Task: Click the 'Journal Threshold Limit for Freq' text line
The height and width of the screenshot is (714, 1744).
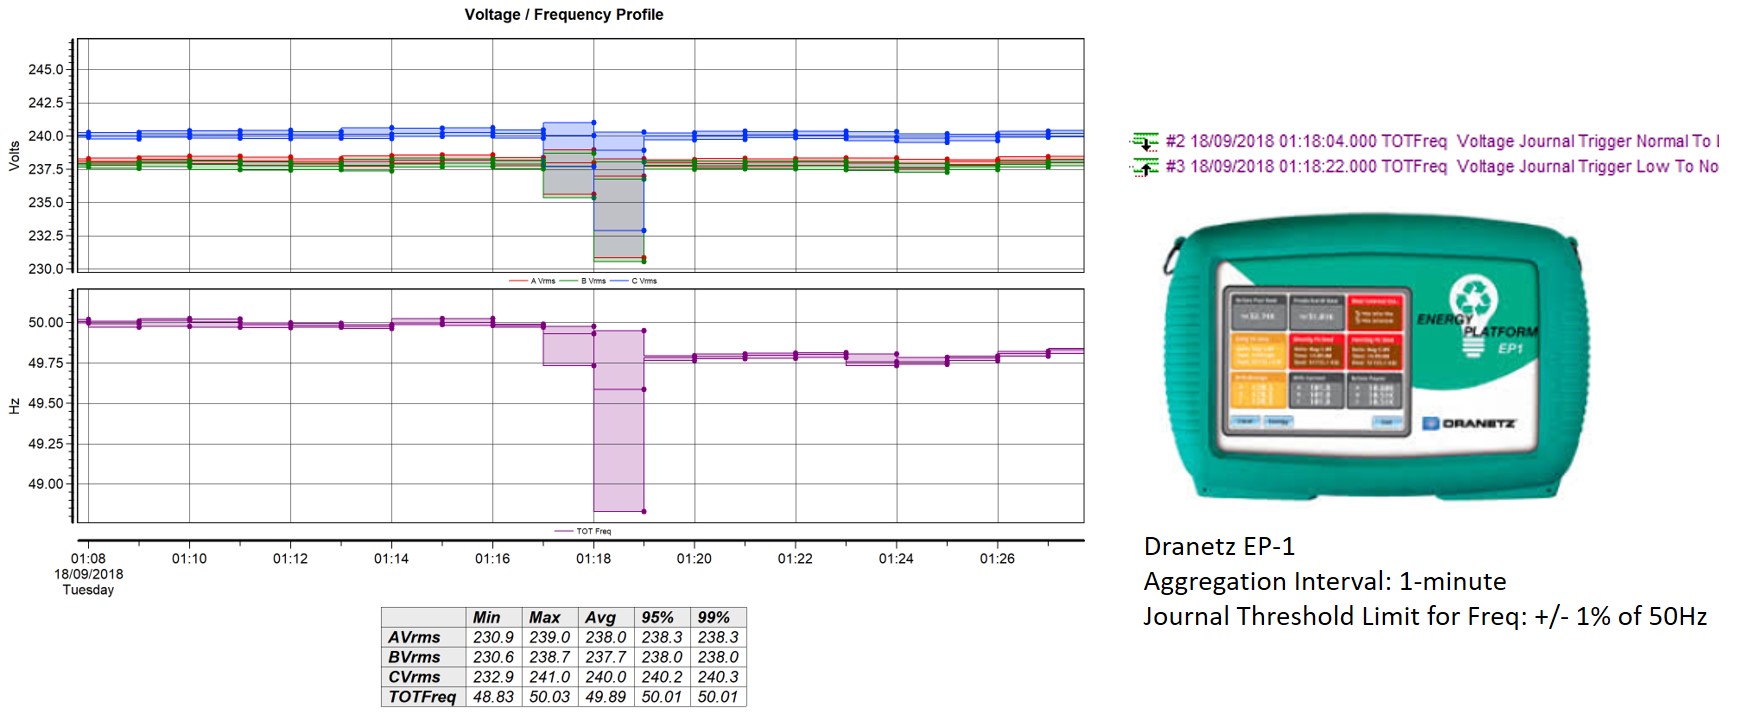Action: (x=1425, y=617)
